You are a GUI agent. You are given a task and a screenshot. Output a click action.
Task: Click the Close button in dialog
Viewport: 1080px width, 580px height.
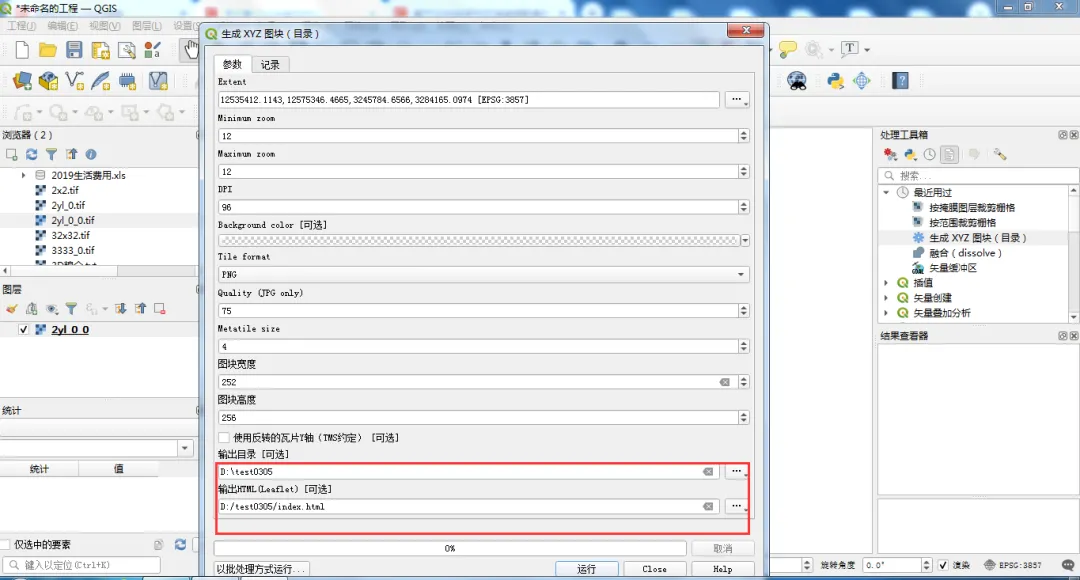coord(654,569)
